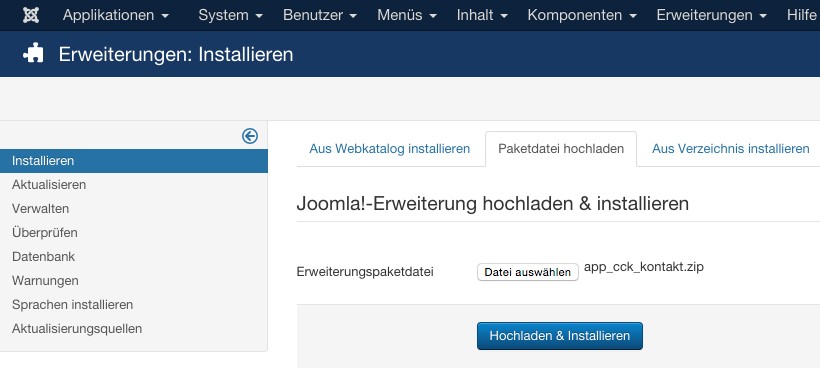
Task: Expand the Benutzer menu
Action: [320, 15]
